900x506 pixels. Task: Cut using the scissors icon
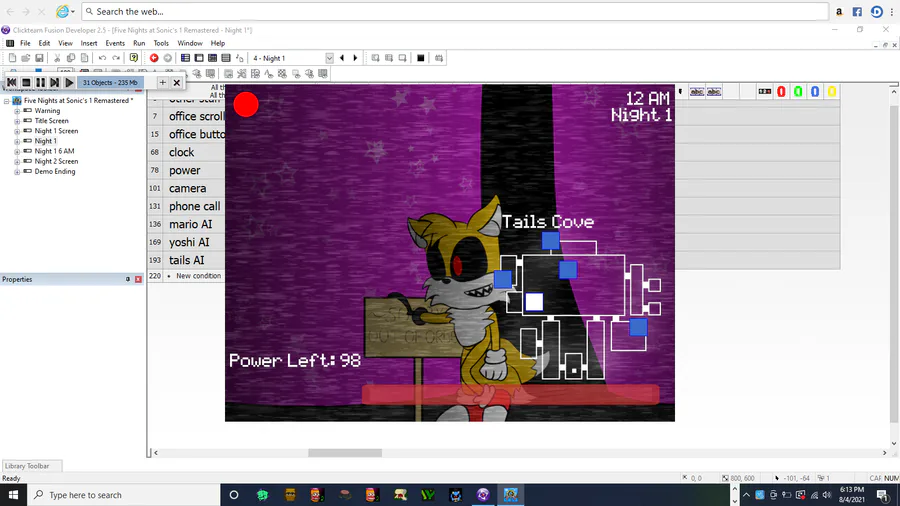[x=57, y=58]
